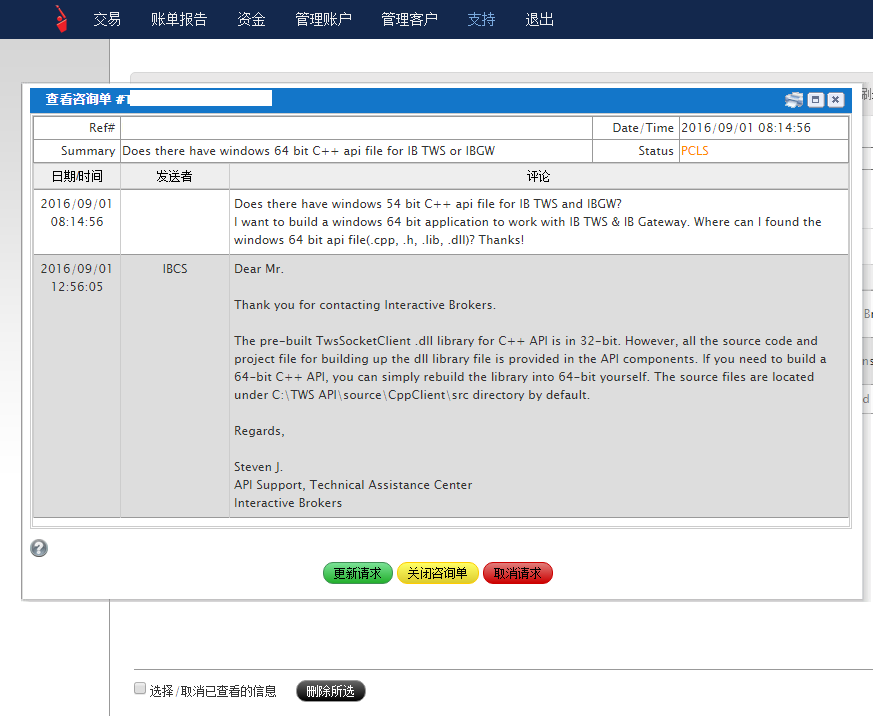The width and height of the screenshot is (873, 716).
Task: Click the green 更新请求 button
Action: [x=357, y=573]
